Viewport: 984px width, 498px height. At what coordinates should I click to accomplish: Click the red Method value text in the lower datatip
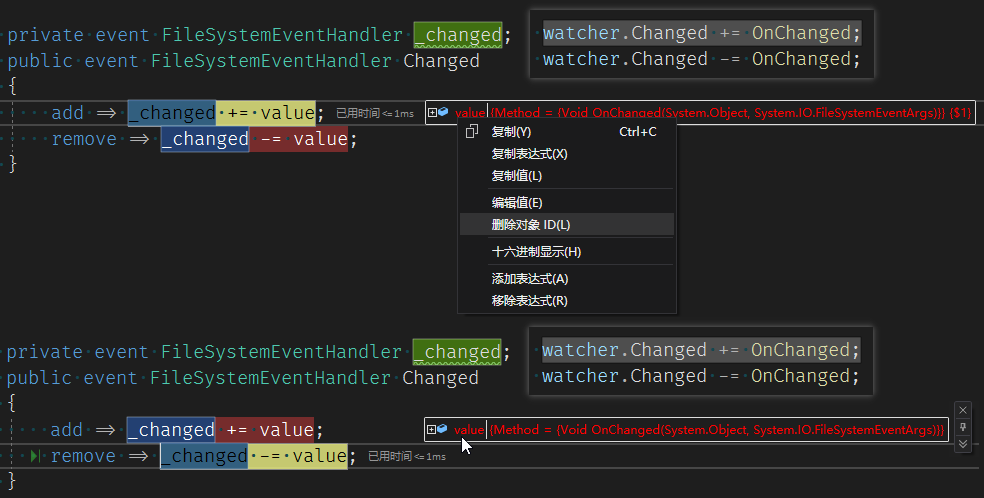tap(716, 429)
